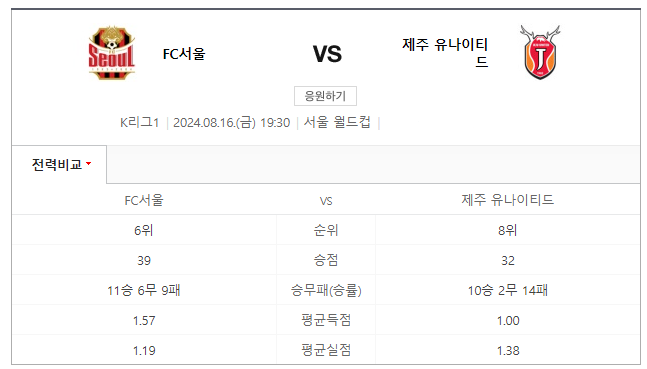This screenshot has height=369, width=647.
Task: Click the FC Seoul club emblem
Action: tap(111, 53)
